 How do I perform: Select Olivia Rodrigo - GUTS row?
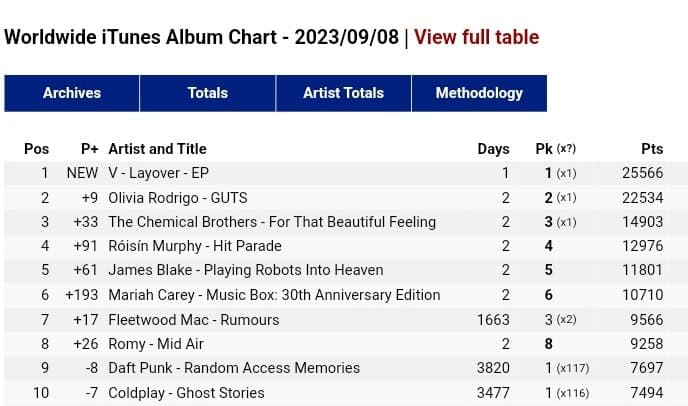click(x=177, y=198)
